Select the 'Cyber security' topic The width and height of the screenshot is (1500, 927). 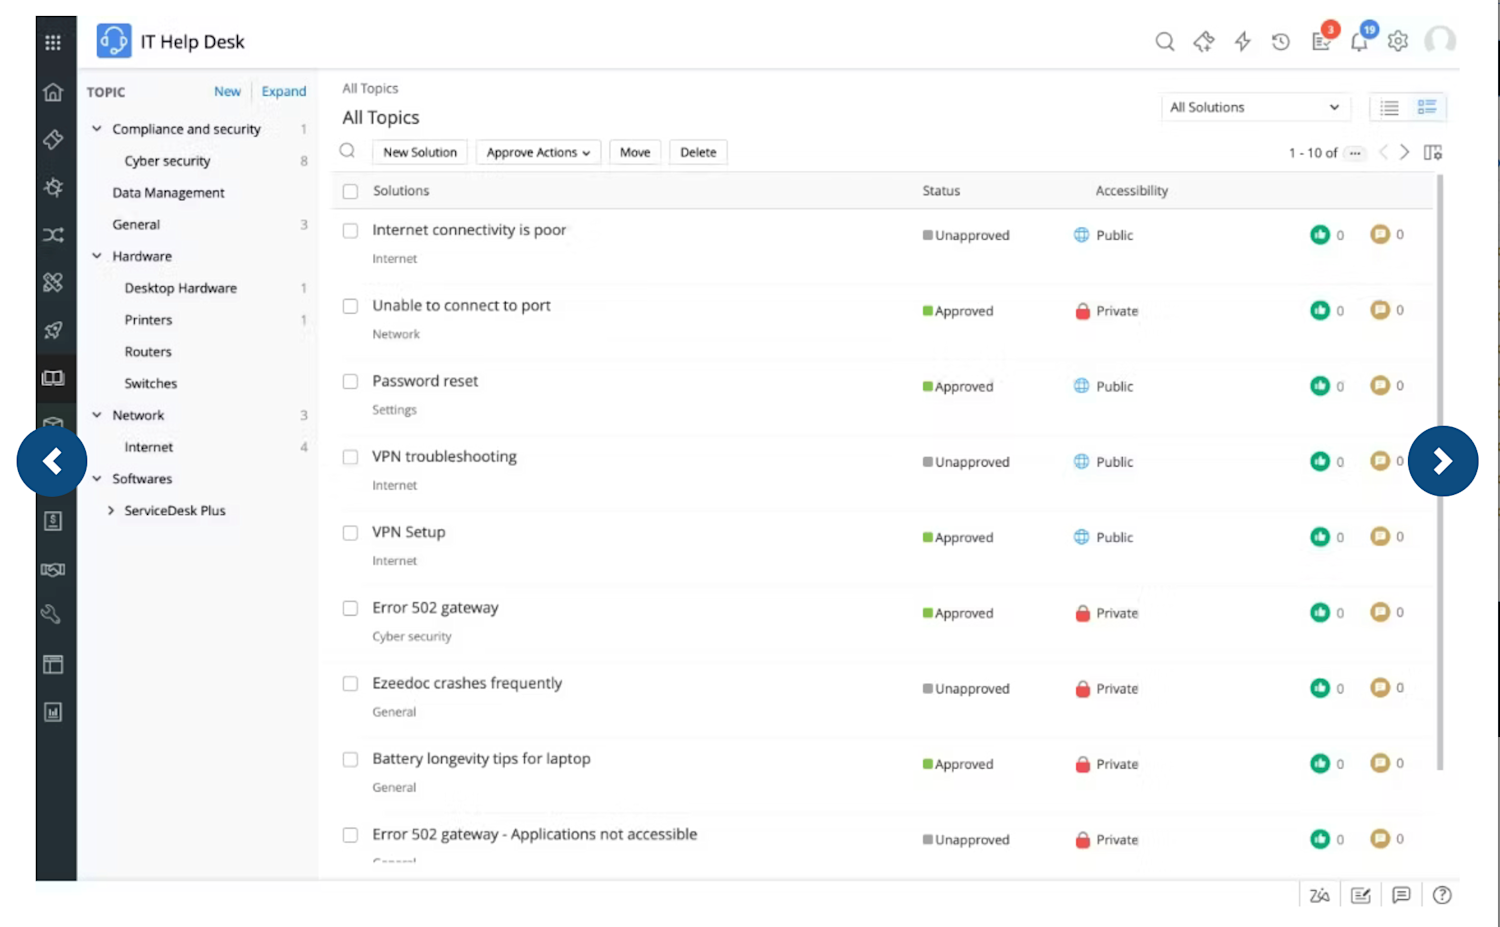click(x=167, y=161)
